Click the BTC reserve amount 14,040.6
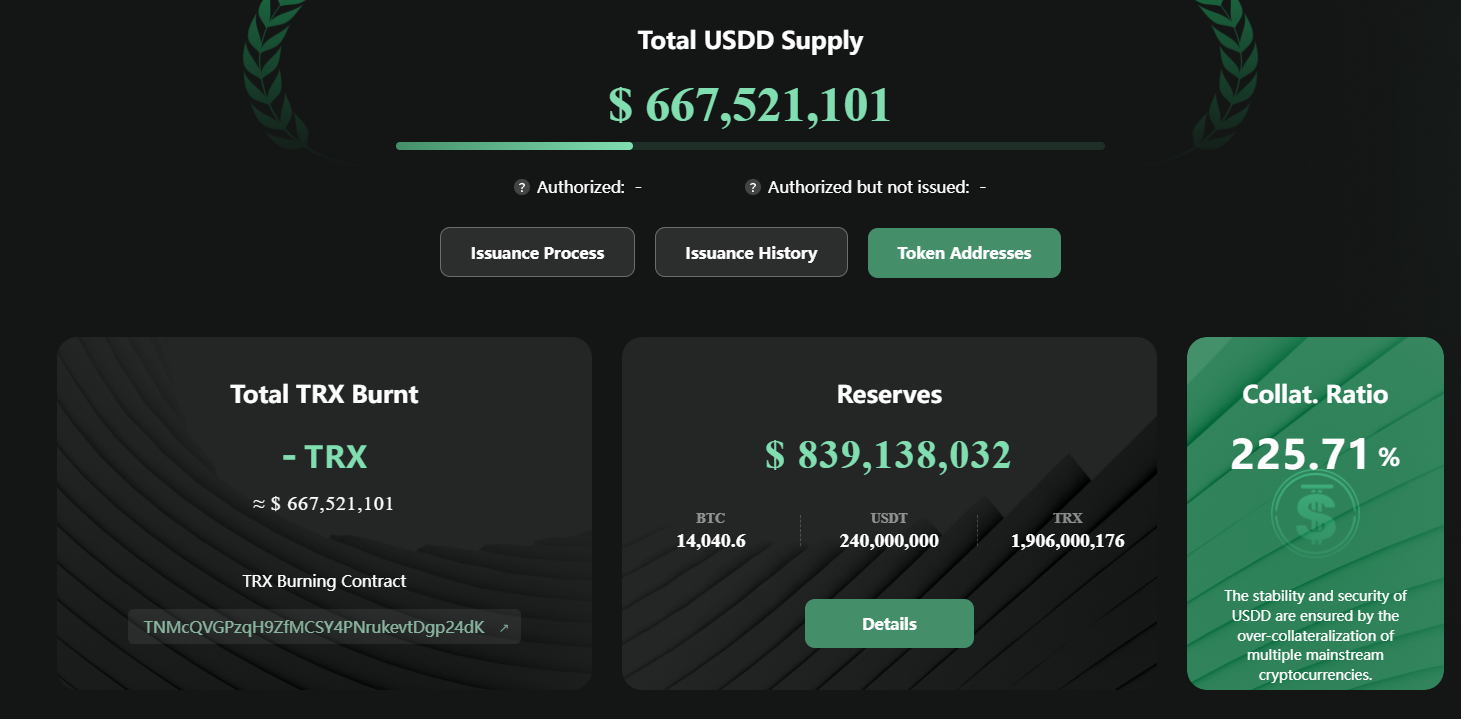Image resolution: width=1461 pixels, height=719 pixels. pos(711,541)
